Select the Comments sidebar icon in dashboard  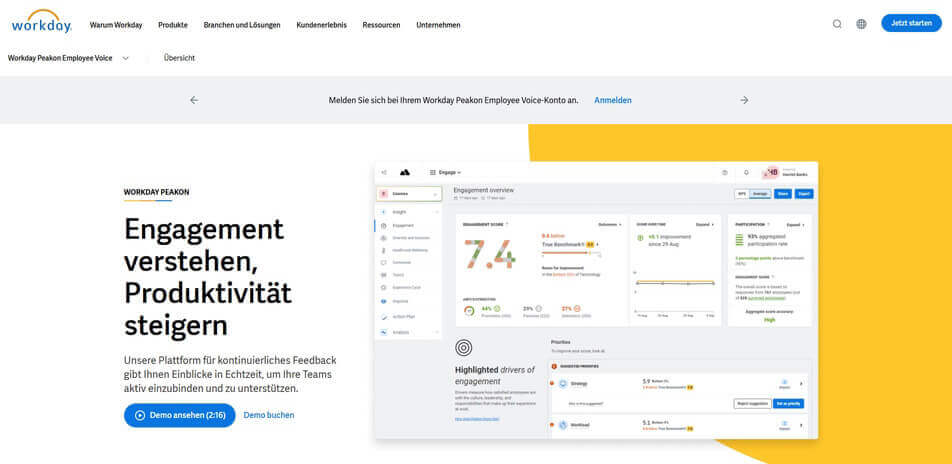pos(384,263)
